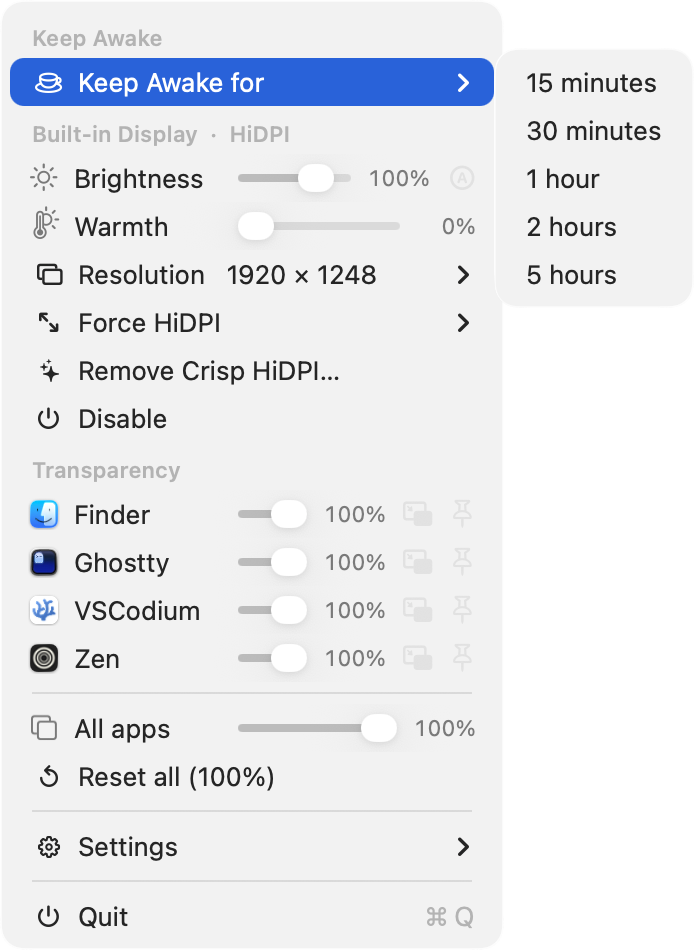
Task: Expand the Force HiDPI submenu
Action: (252, 323)
